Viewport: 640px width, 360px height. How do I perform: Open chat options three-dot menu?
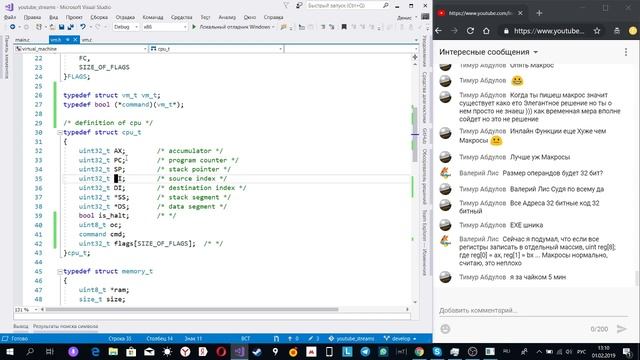(626, 52)
